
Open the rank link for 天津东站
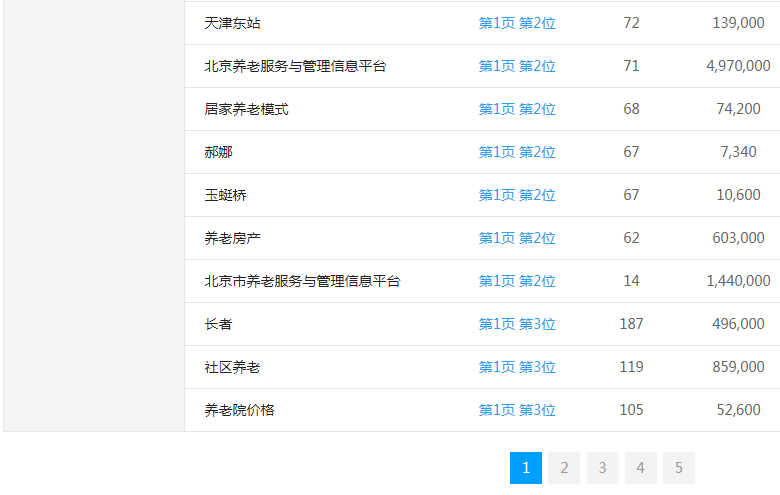click(517, 23)
